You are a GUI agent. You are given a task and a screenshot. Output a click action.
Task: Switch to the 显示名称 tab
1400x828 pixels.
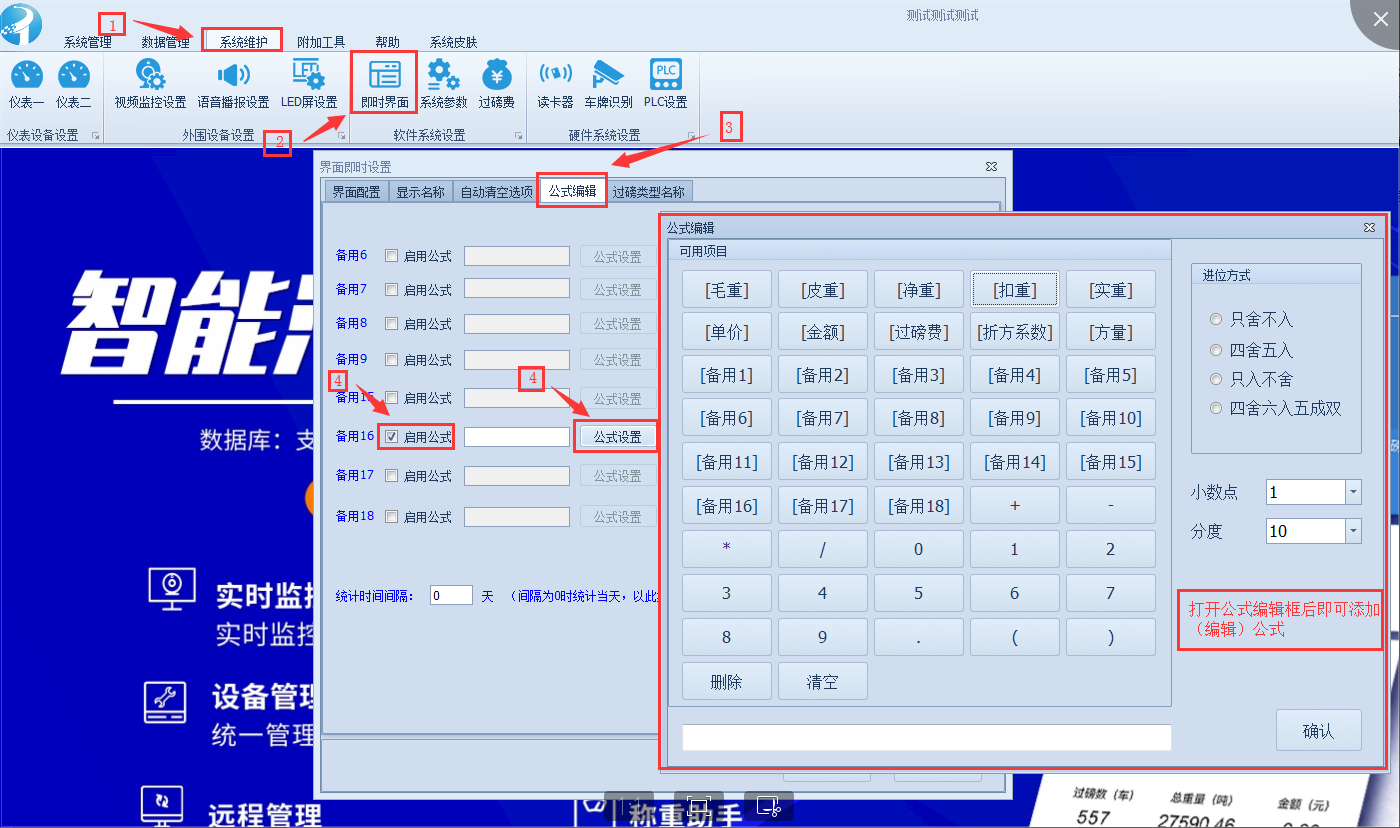[x=420, y=192]
